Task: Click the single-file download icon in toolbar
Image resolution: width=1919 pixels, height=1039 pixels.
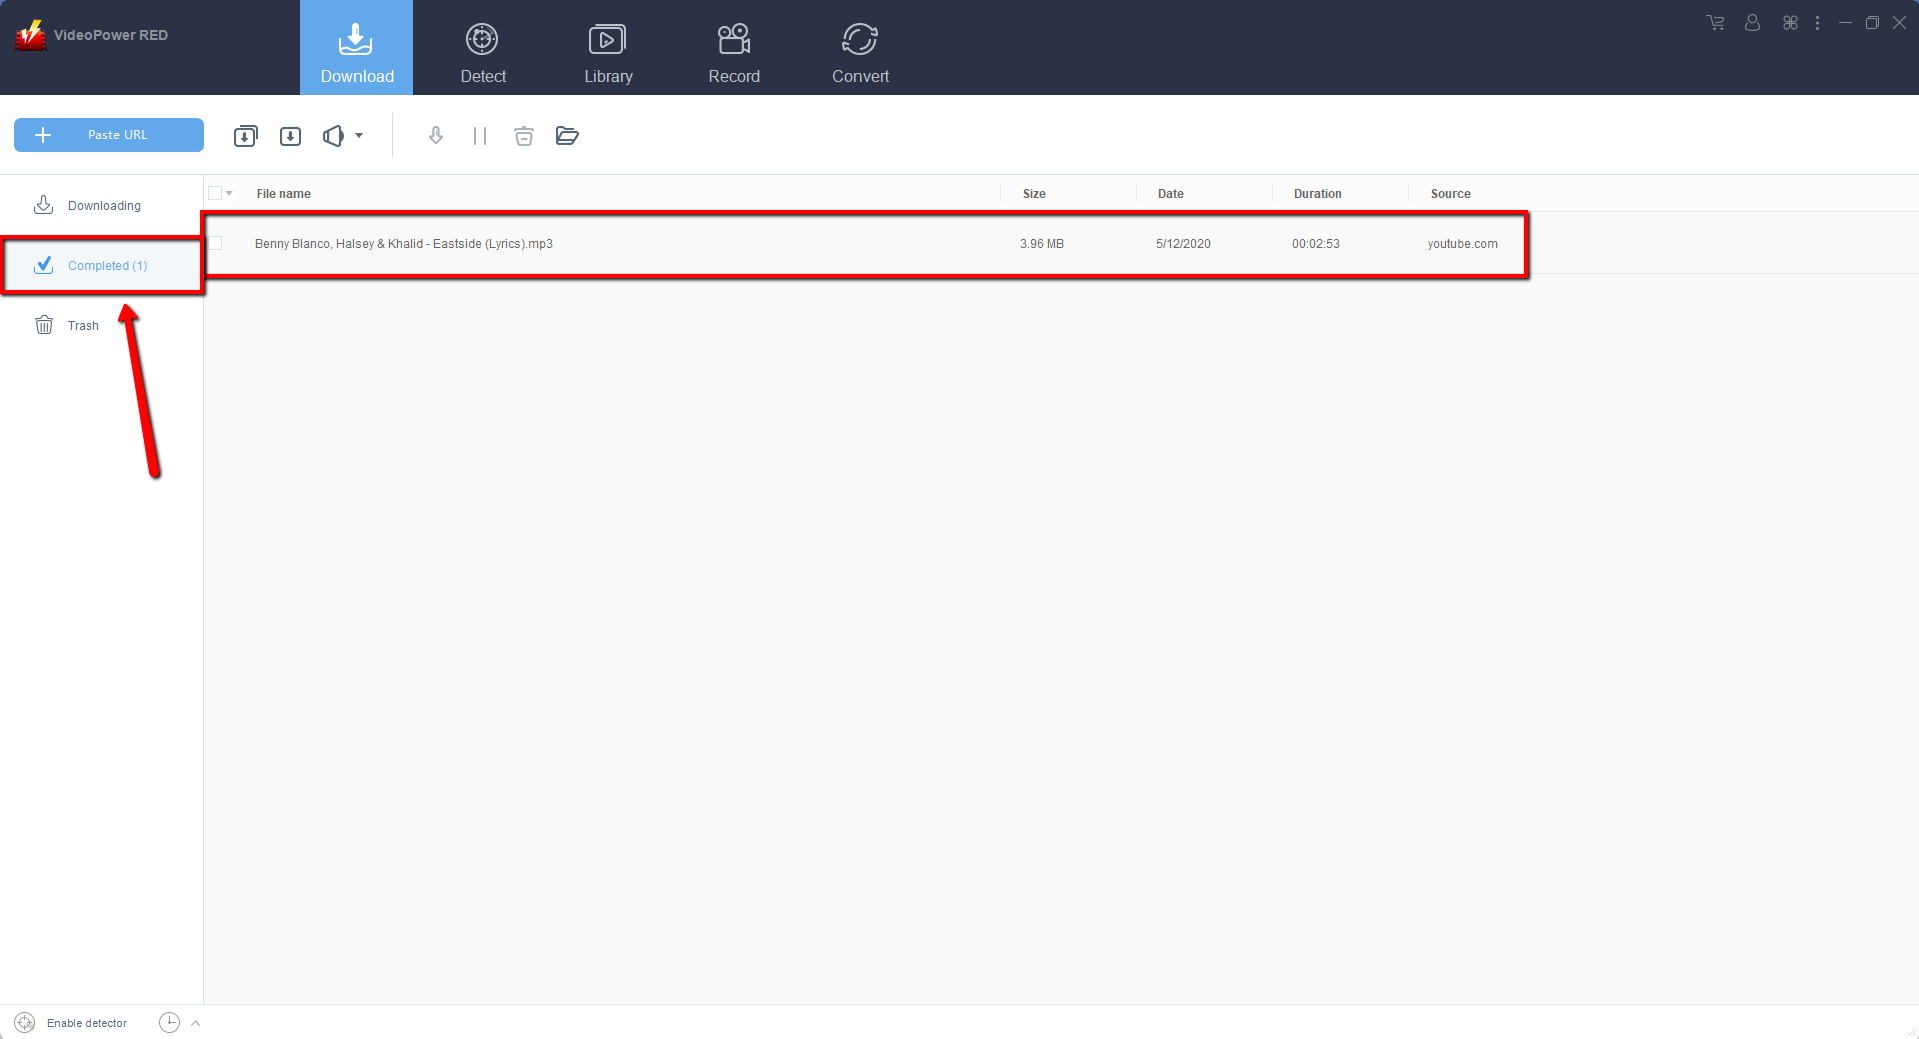Action: tap(290, 136)
